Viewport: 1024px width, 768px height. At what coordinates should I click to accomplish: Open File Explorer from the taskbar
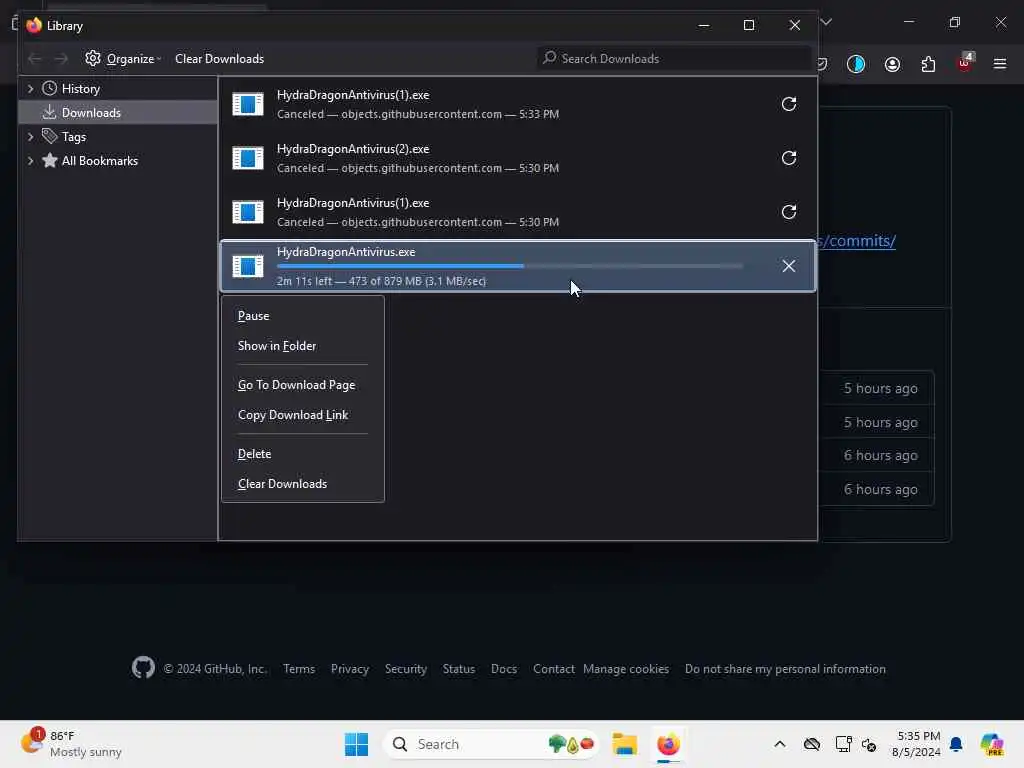(x=624, y=744)
